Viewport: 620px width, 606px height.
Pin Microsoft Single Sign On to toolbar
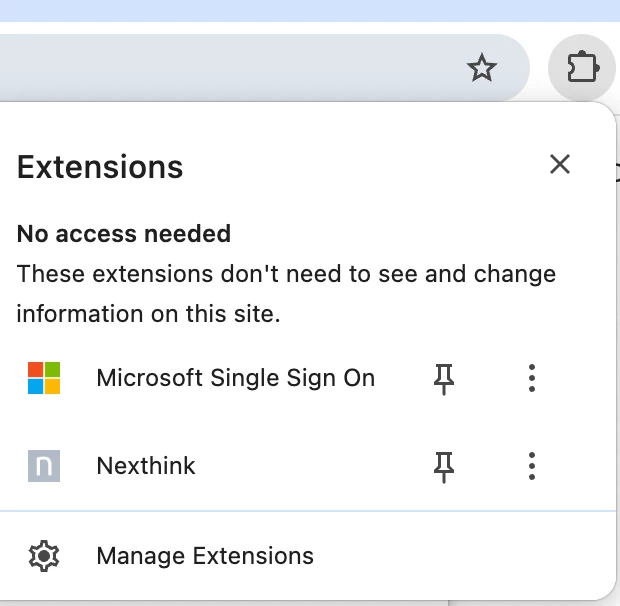tap(444, 378)
